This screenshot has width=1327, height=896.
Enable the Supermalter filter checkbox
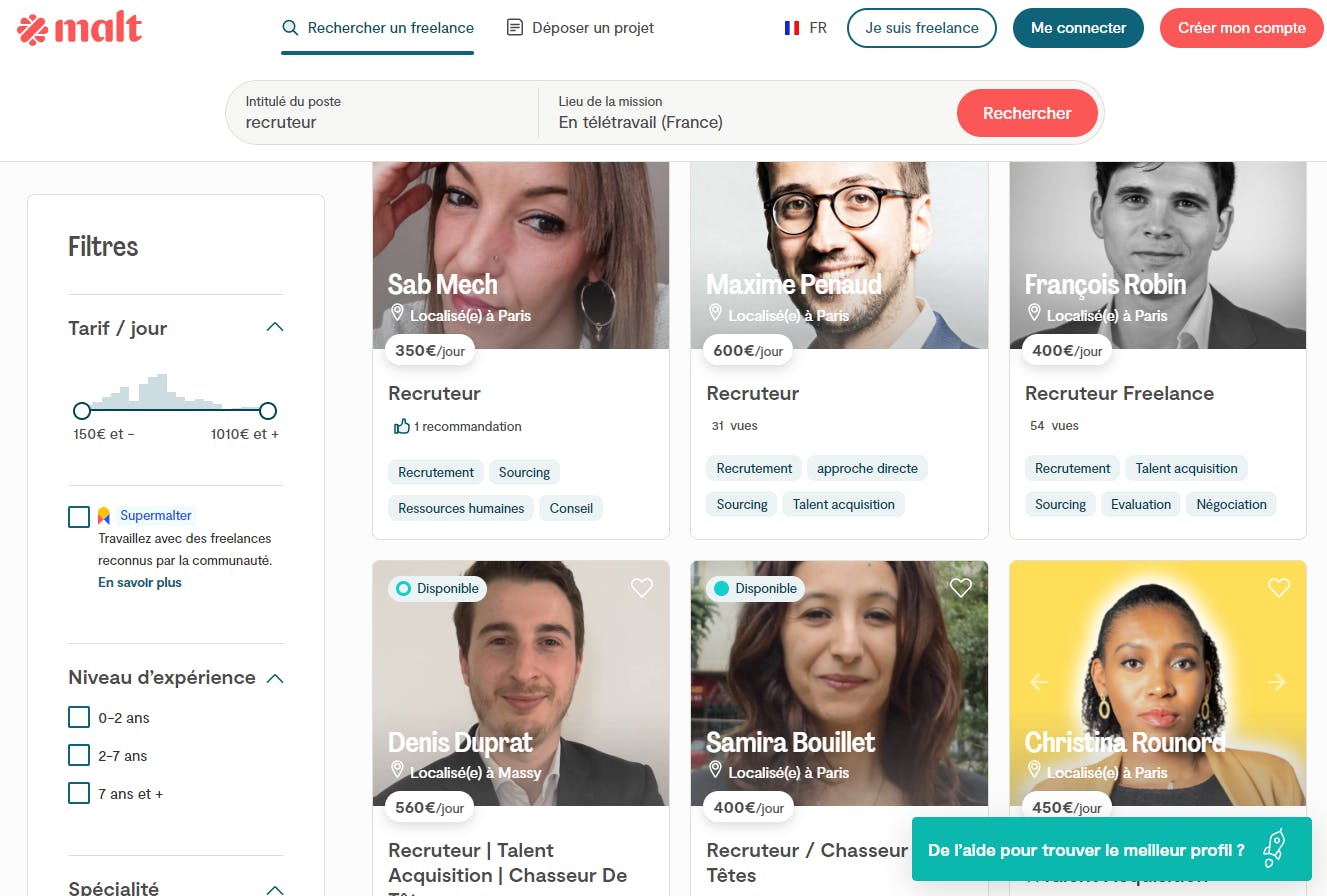[x=79, y=516]
